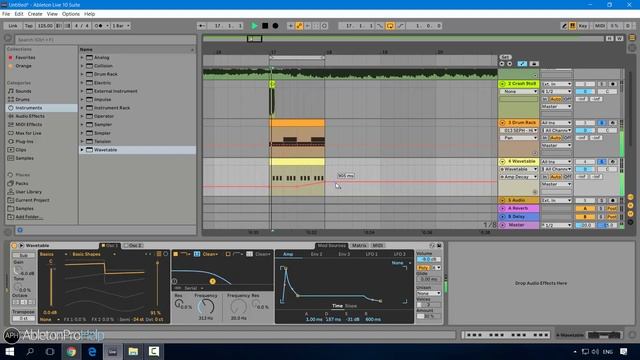Select Drums category in browser

click(x=22, y=99)
